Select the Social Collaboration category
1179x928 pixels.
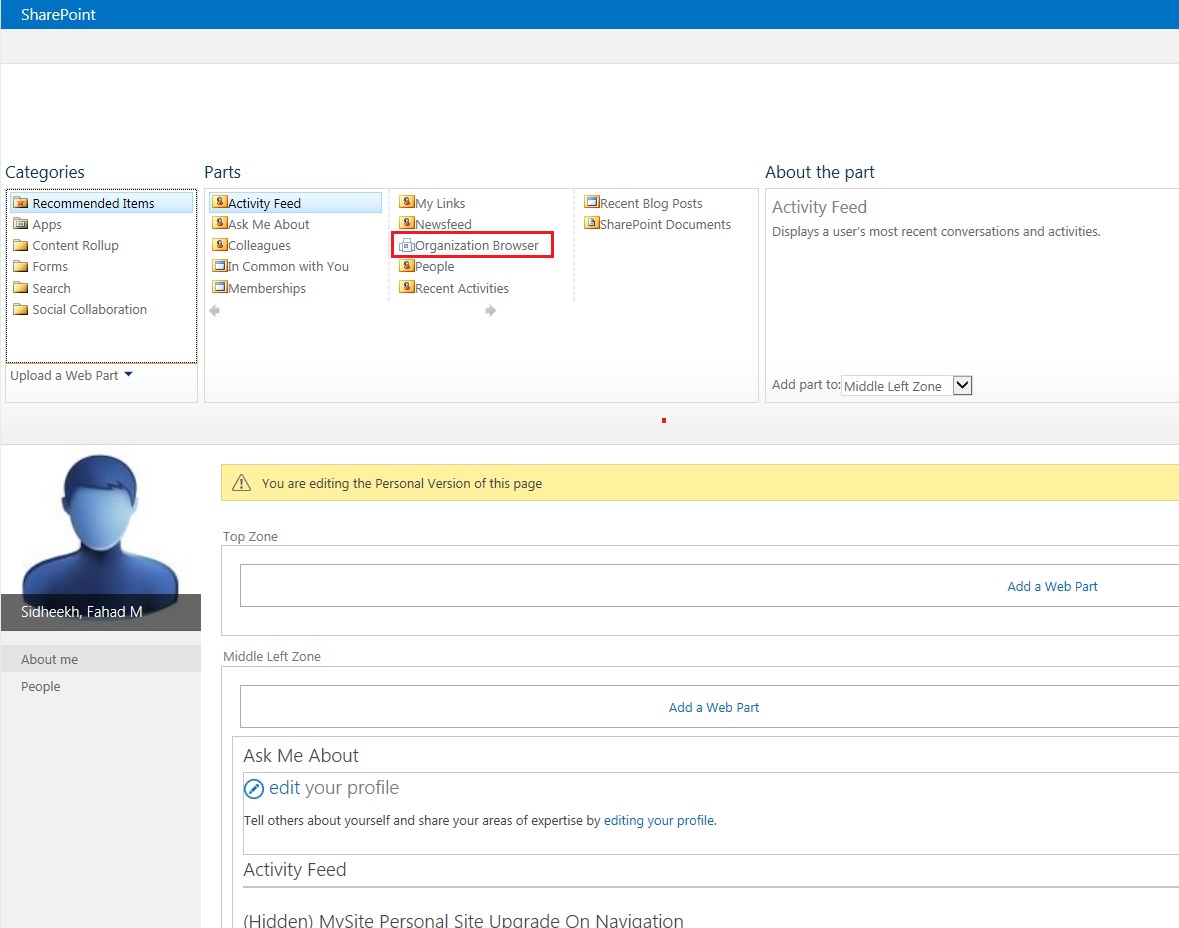(x=89, y=309)
